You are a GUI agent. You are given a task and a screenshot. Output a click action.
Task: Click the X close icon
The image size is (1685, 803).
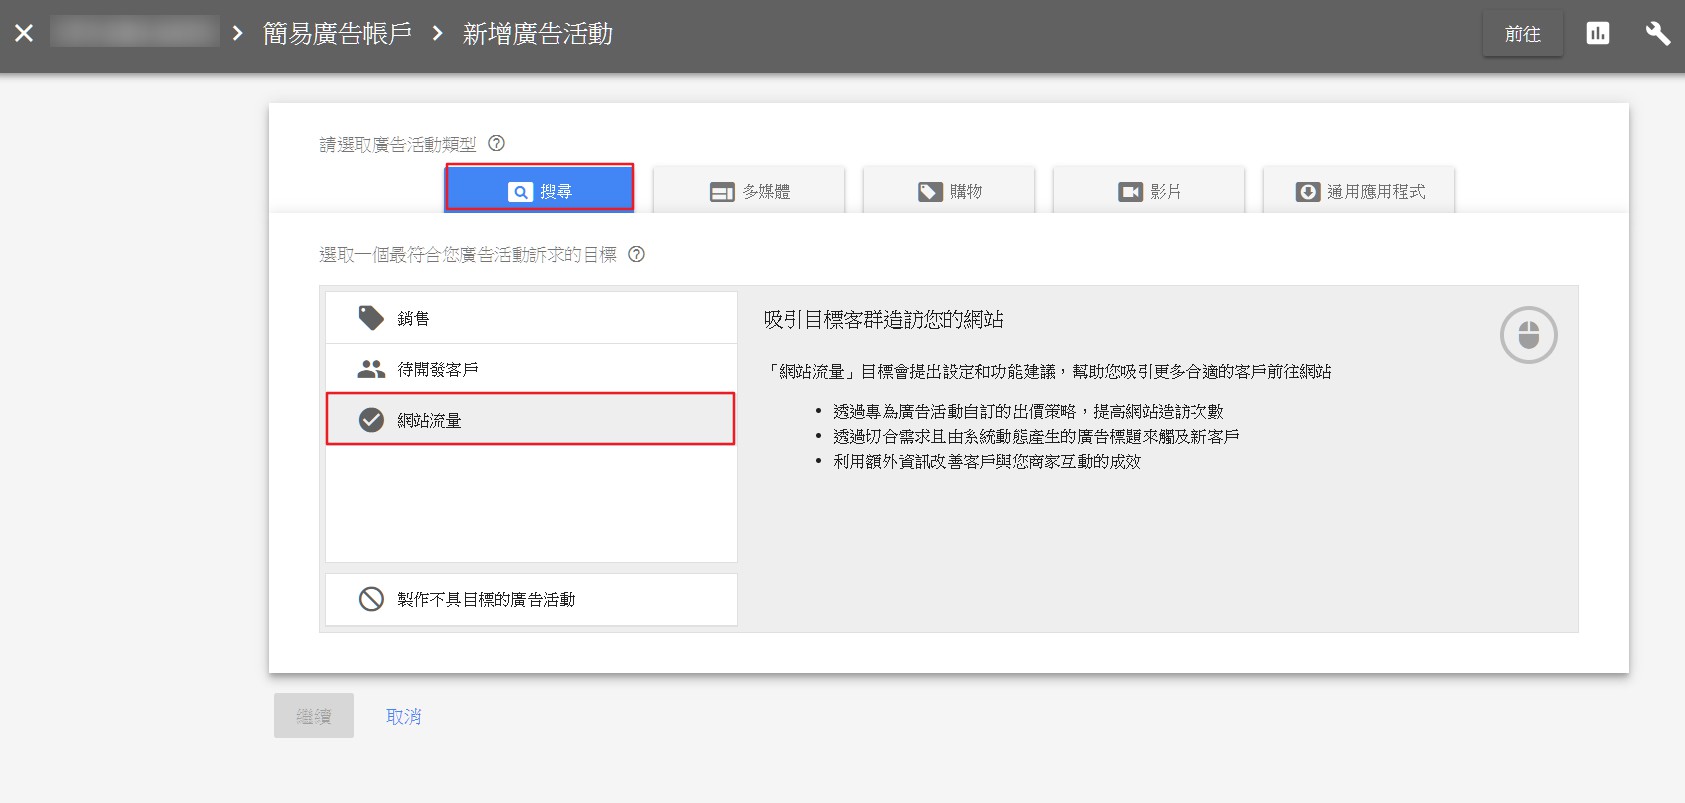point(24,34)
